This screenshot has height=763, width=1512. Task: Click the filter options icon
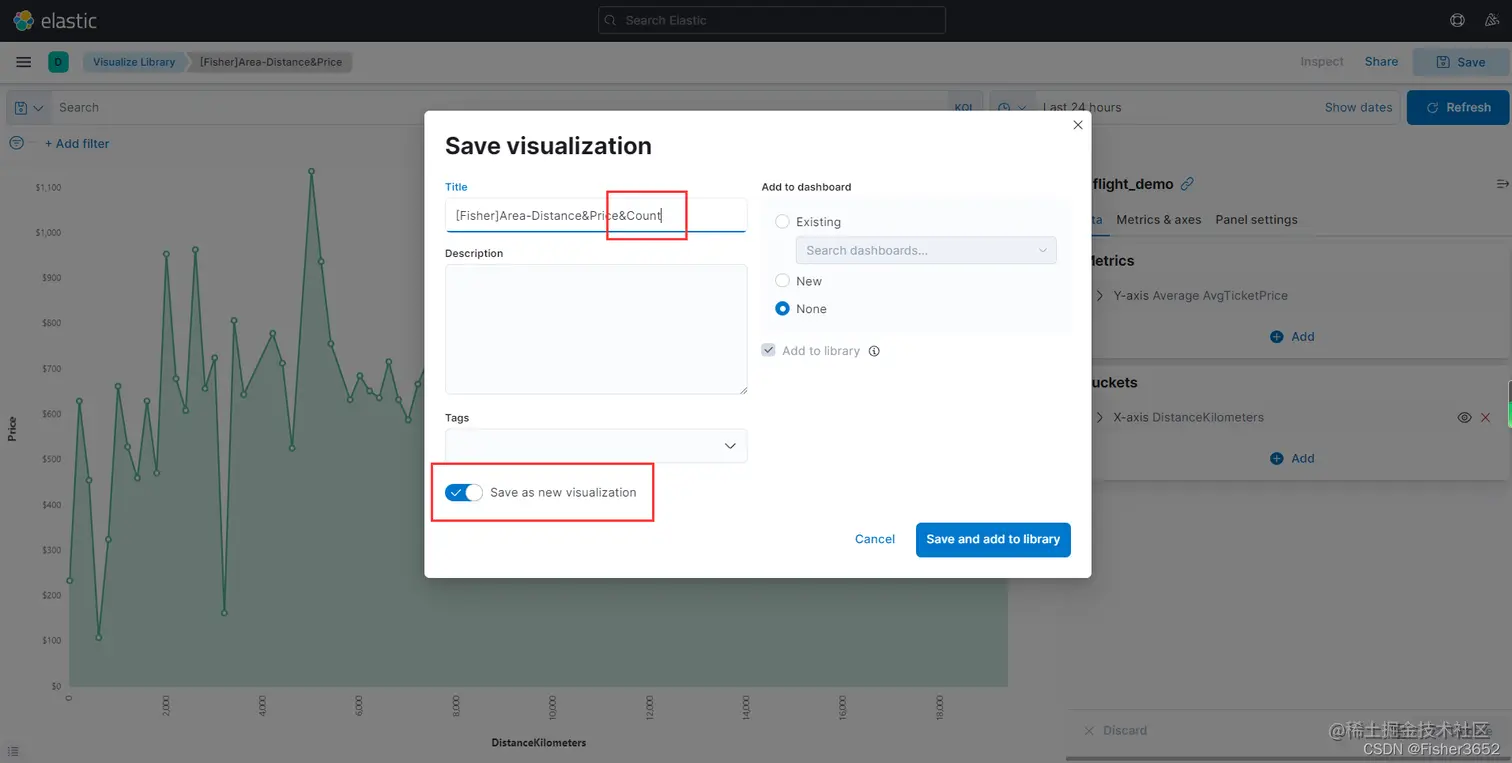pyautogui.click(x=16, y=143)
